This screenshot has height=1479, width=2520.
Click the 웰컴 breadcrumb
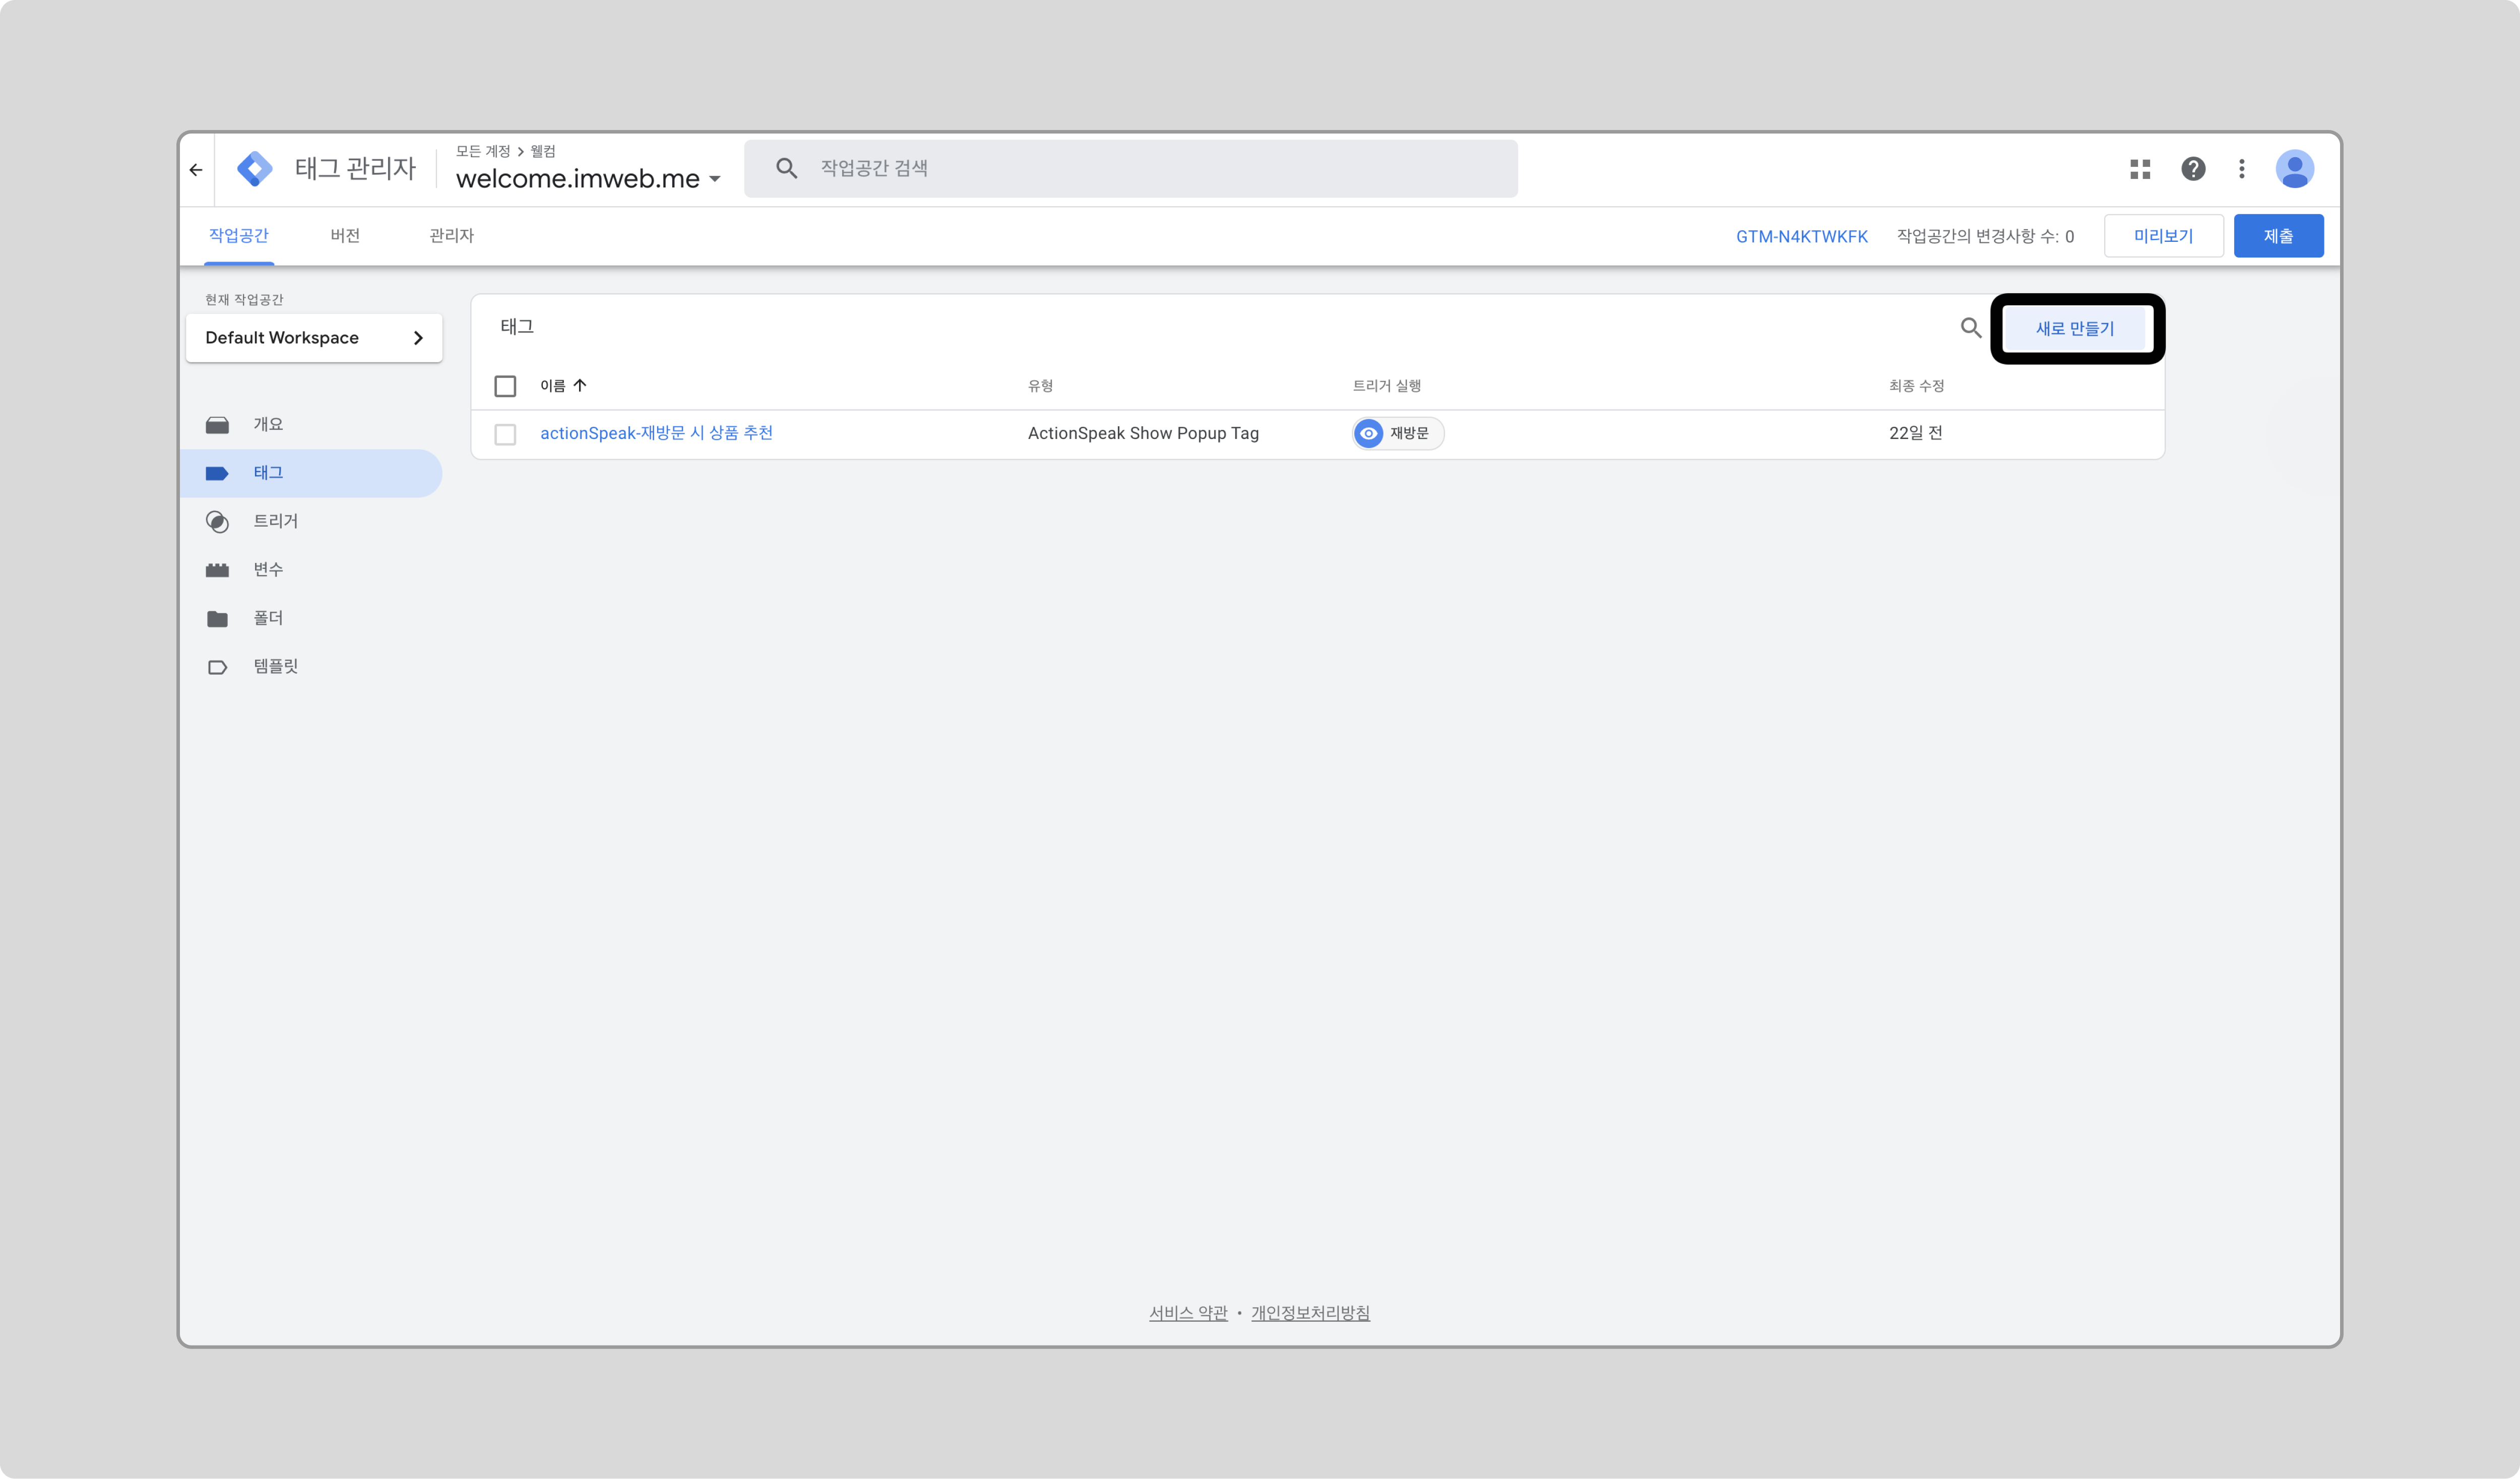coord(543,151)
